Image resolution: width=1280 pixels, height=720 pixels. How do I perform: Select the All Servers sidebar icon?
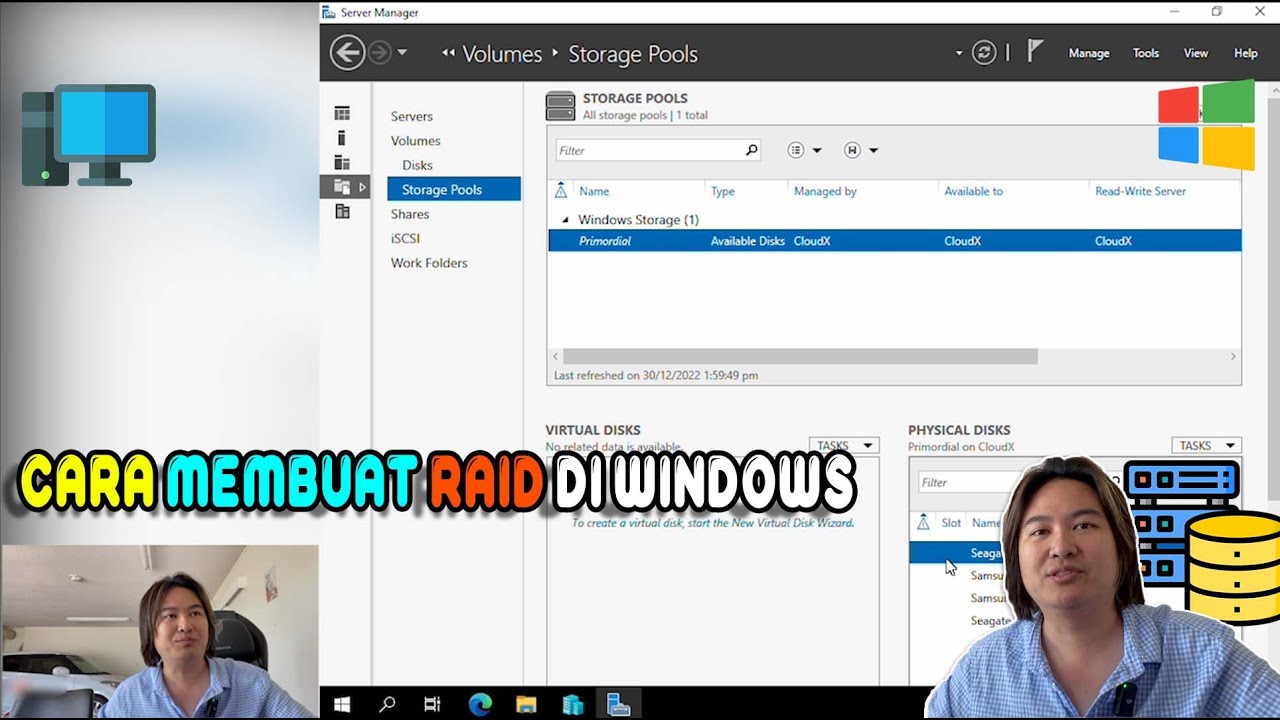point(342,162)
